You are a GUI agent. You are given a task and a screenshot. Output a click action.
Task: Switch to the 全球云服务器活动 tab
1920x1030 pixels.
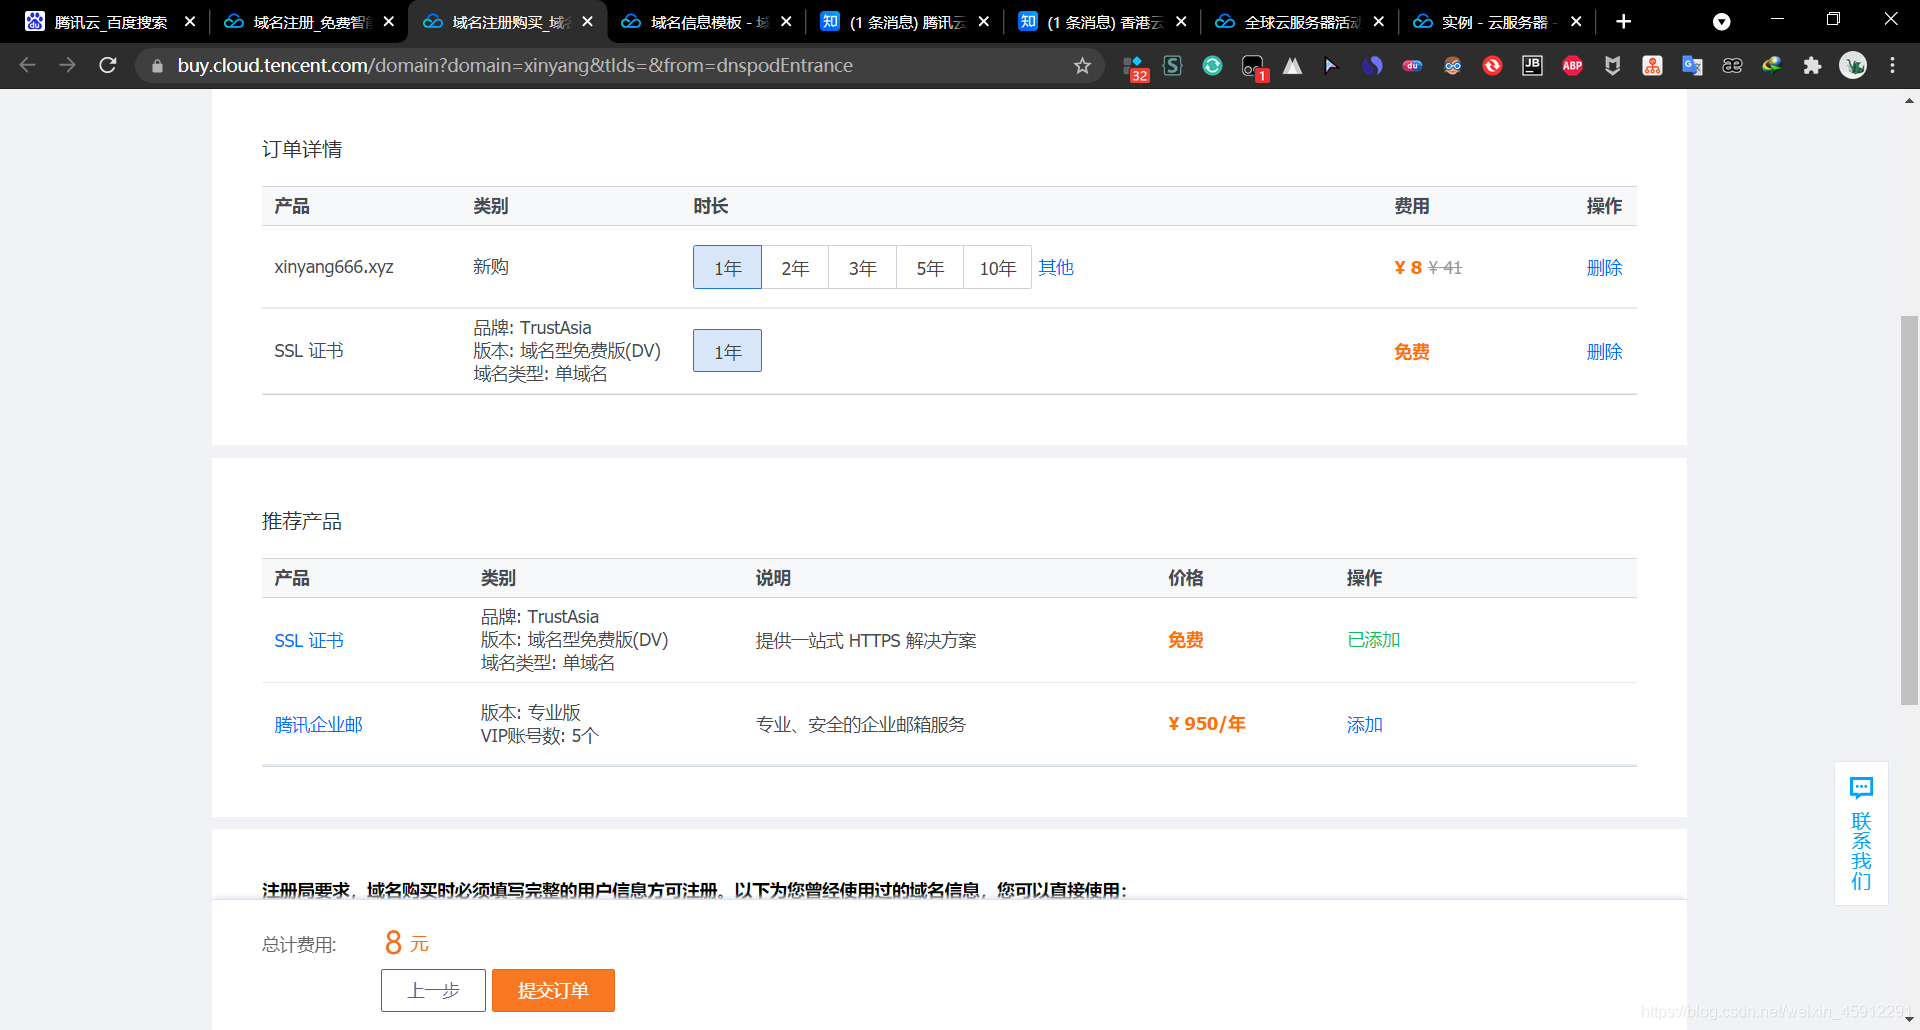tap(1300, 22)
